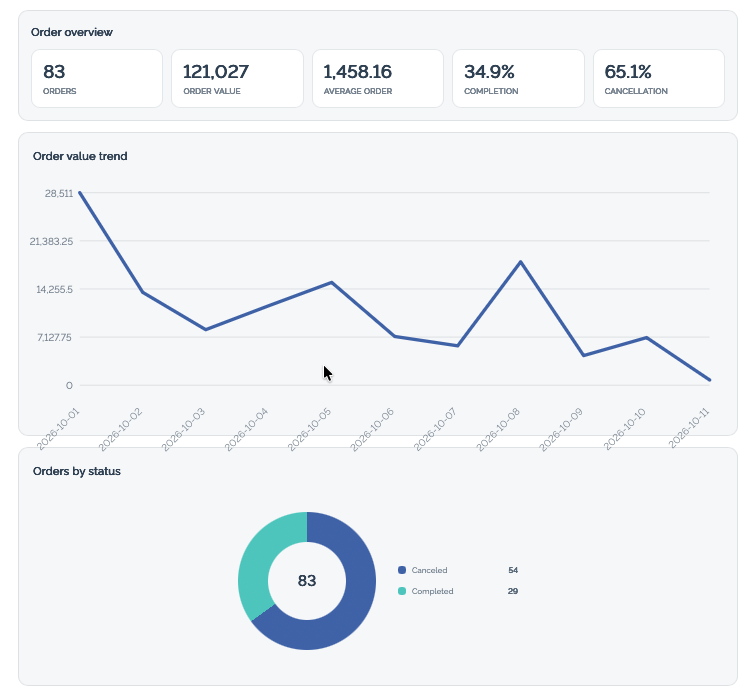Click the Canceled legend color dot
Viewport: 752px width, 690px height.
click(x=402, y=570)
